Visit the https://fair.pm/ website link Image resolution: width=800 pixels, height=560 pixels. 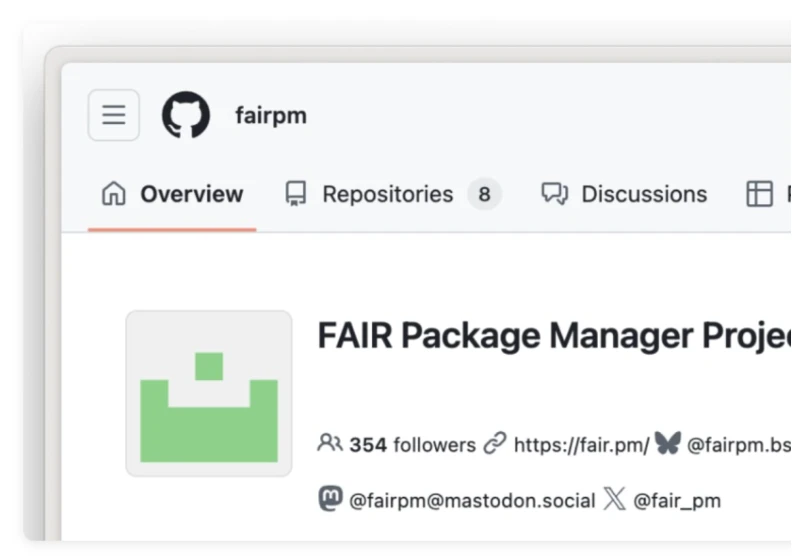coord(582,445)
